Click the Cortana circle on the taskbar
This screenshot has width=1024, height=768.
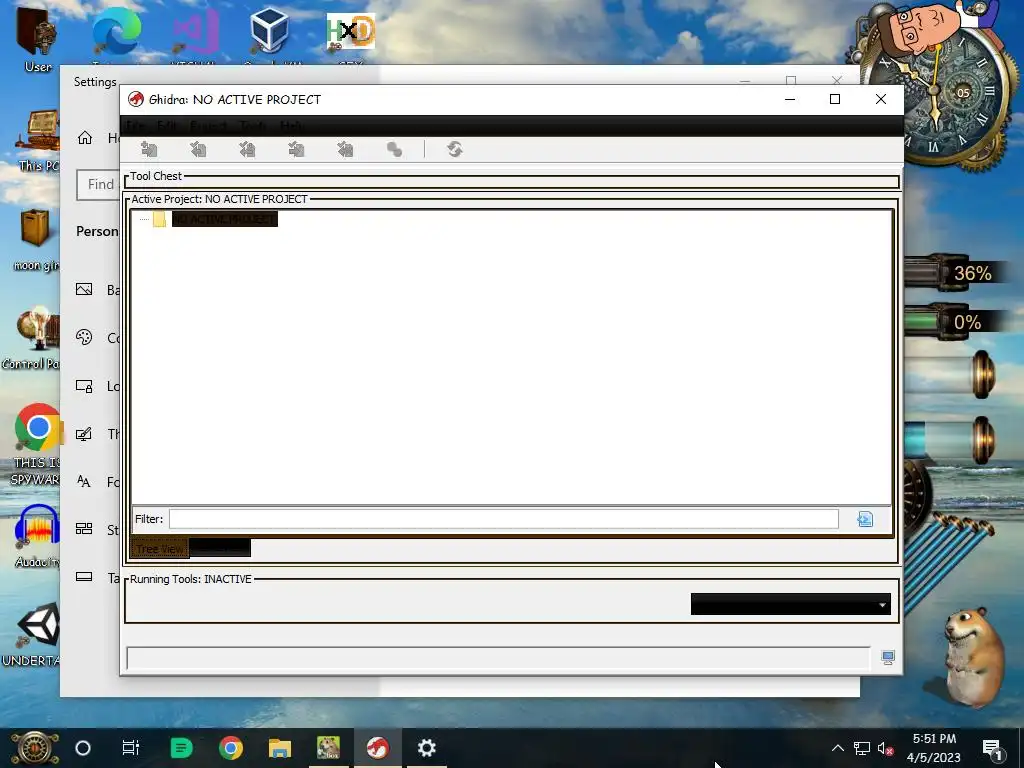(83, 748)
